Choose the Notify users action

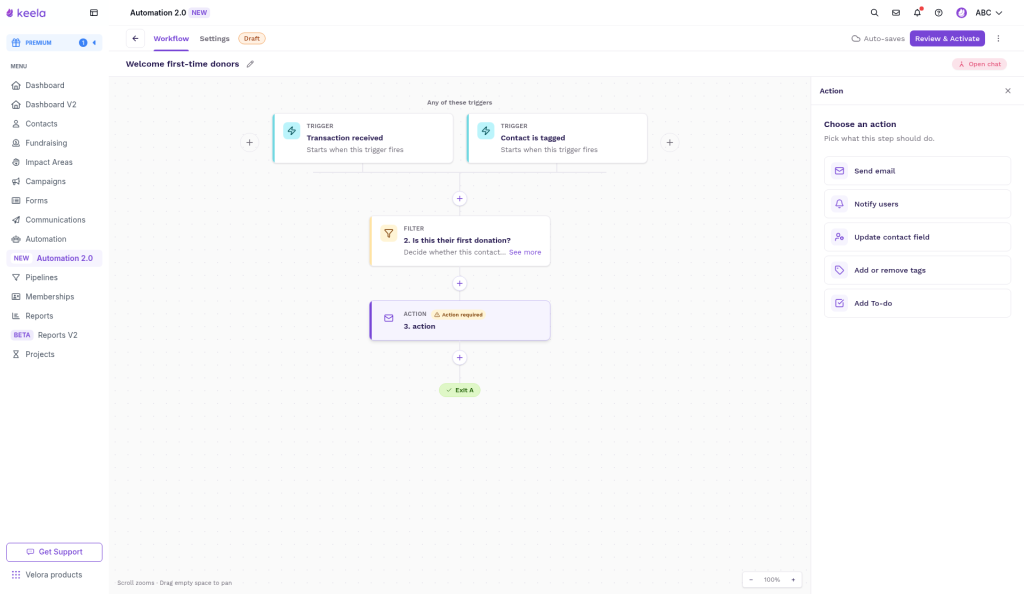click(917, 204)
